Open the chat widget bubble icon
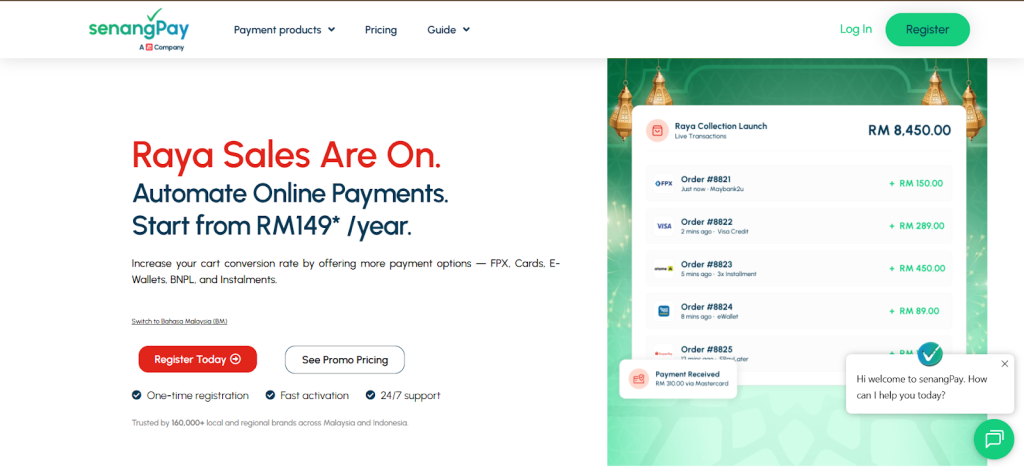Image resolution: width=1024 pixels, height=467 pixels. (993, 439)
